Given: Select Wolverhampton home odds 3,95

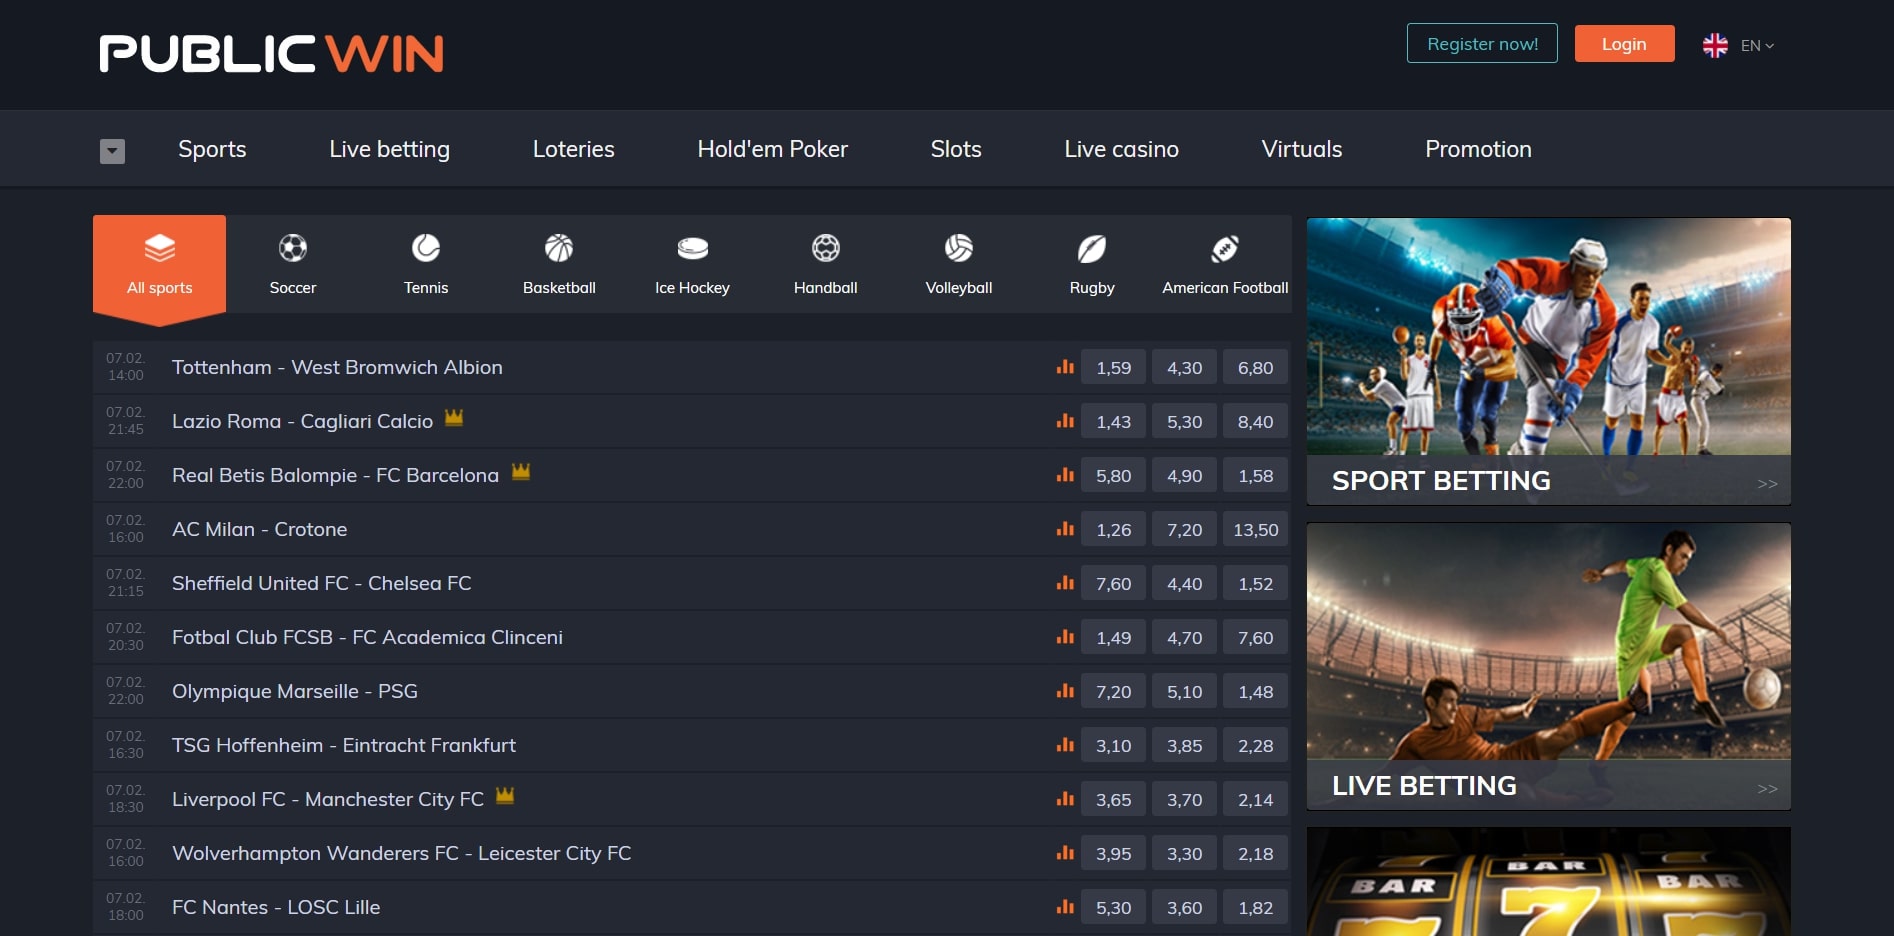Looking at the screenshot, I should [x=1113, y=853].
